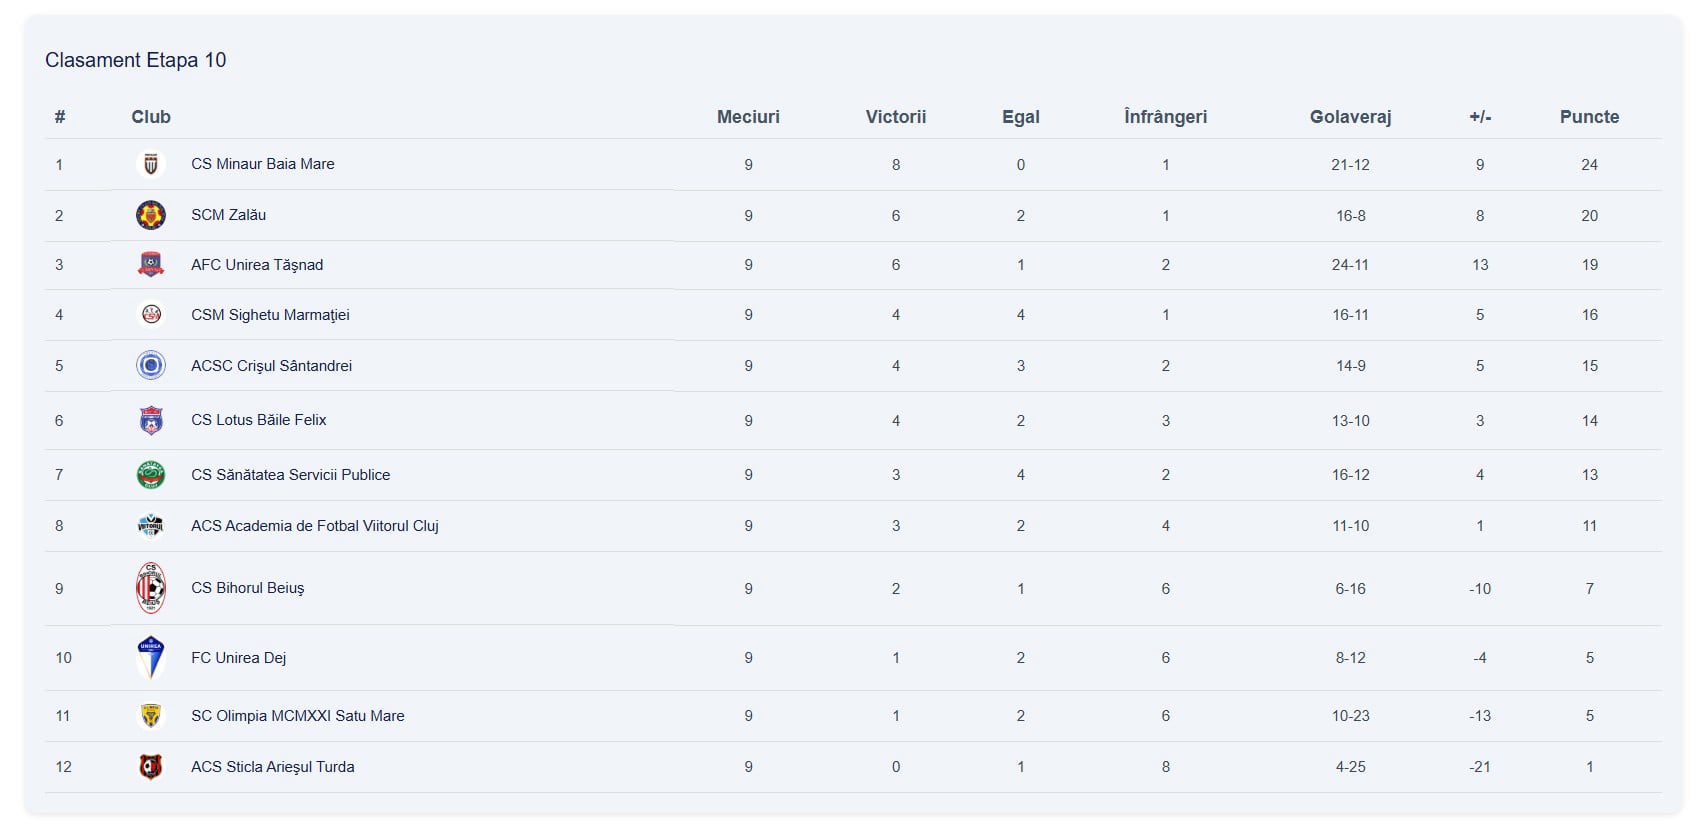
Task: Click the ACSC Crișul Sântandrei blue emblem
Action: point(151,366)
